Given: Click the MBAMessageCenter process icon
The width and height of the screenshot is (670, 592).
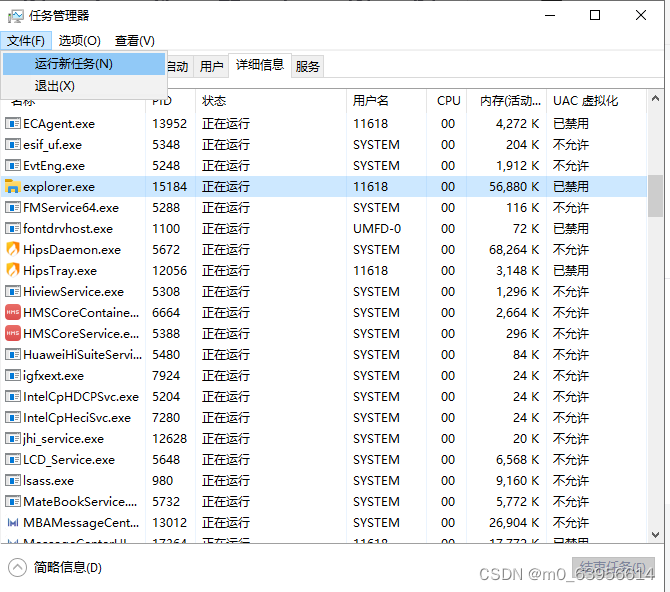Looking at the screenshot, I should tap(13, 522).
